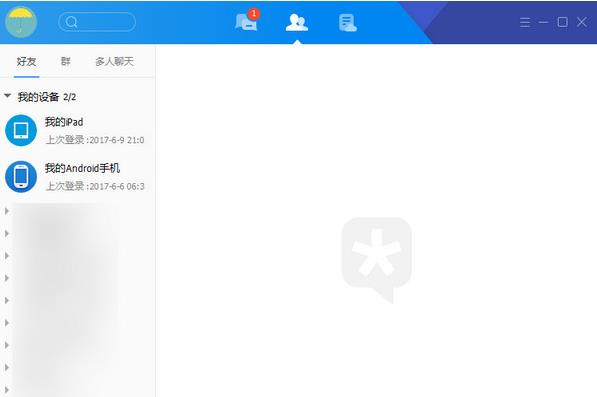Expand the second blurred contact group
Viewport: 597px width, 397px height.
(x=6, y=233)
